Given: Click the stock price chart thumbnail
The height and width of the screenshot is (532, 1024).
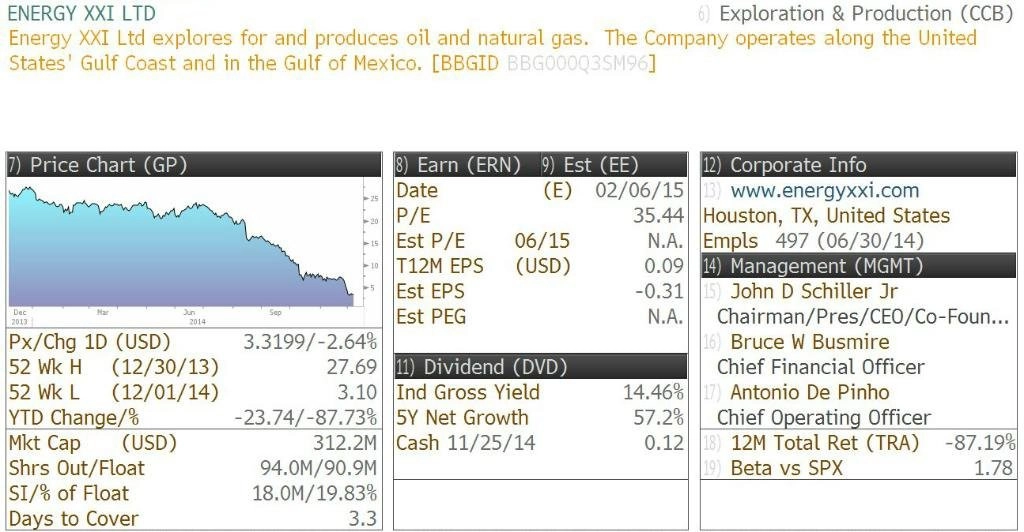Looking at the screenshot, I should (x=194, y=251).
